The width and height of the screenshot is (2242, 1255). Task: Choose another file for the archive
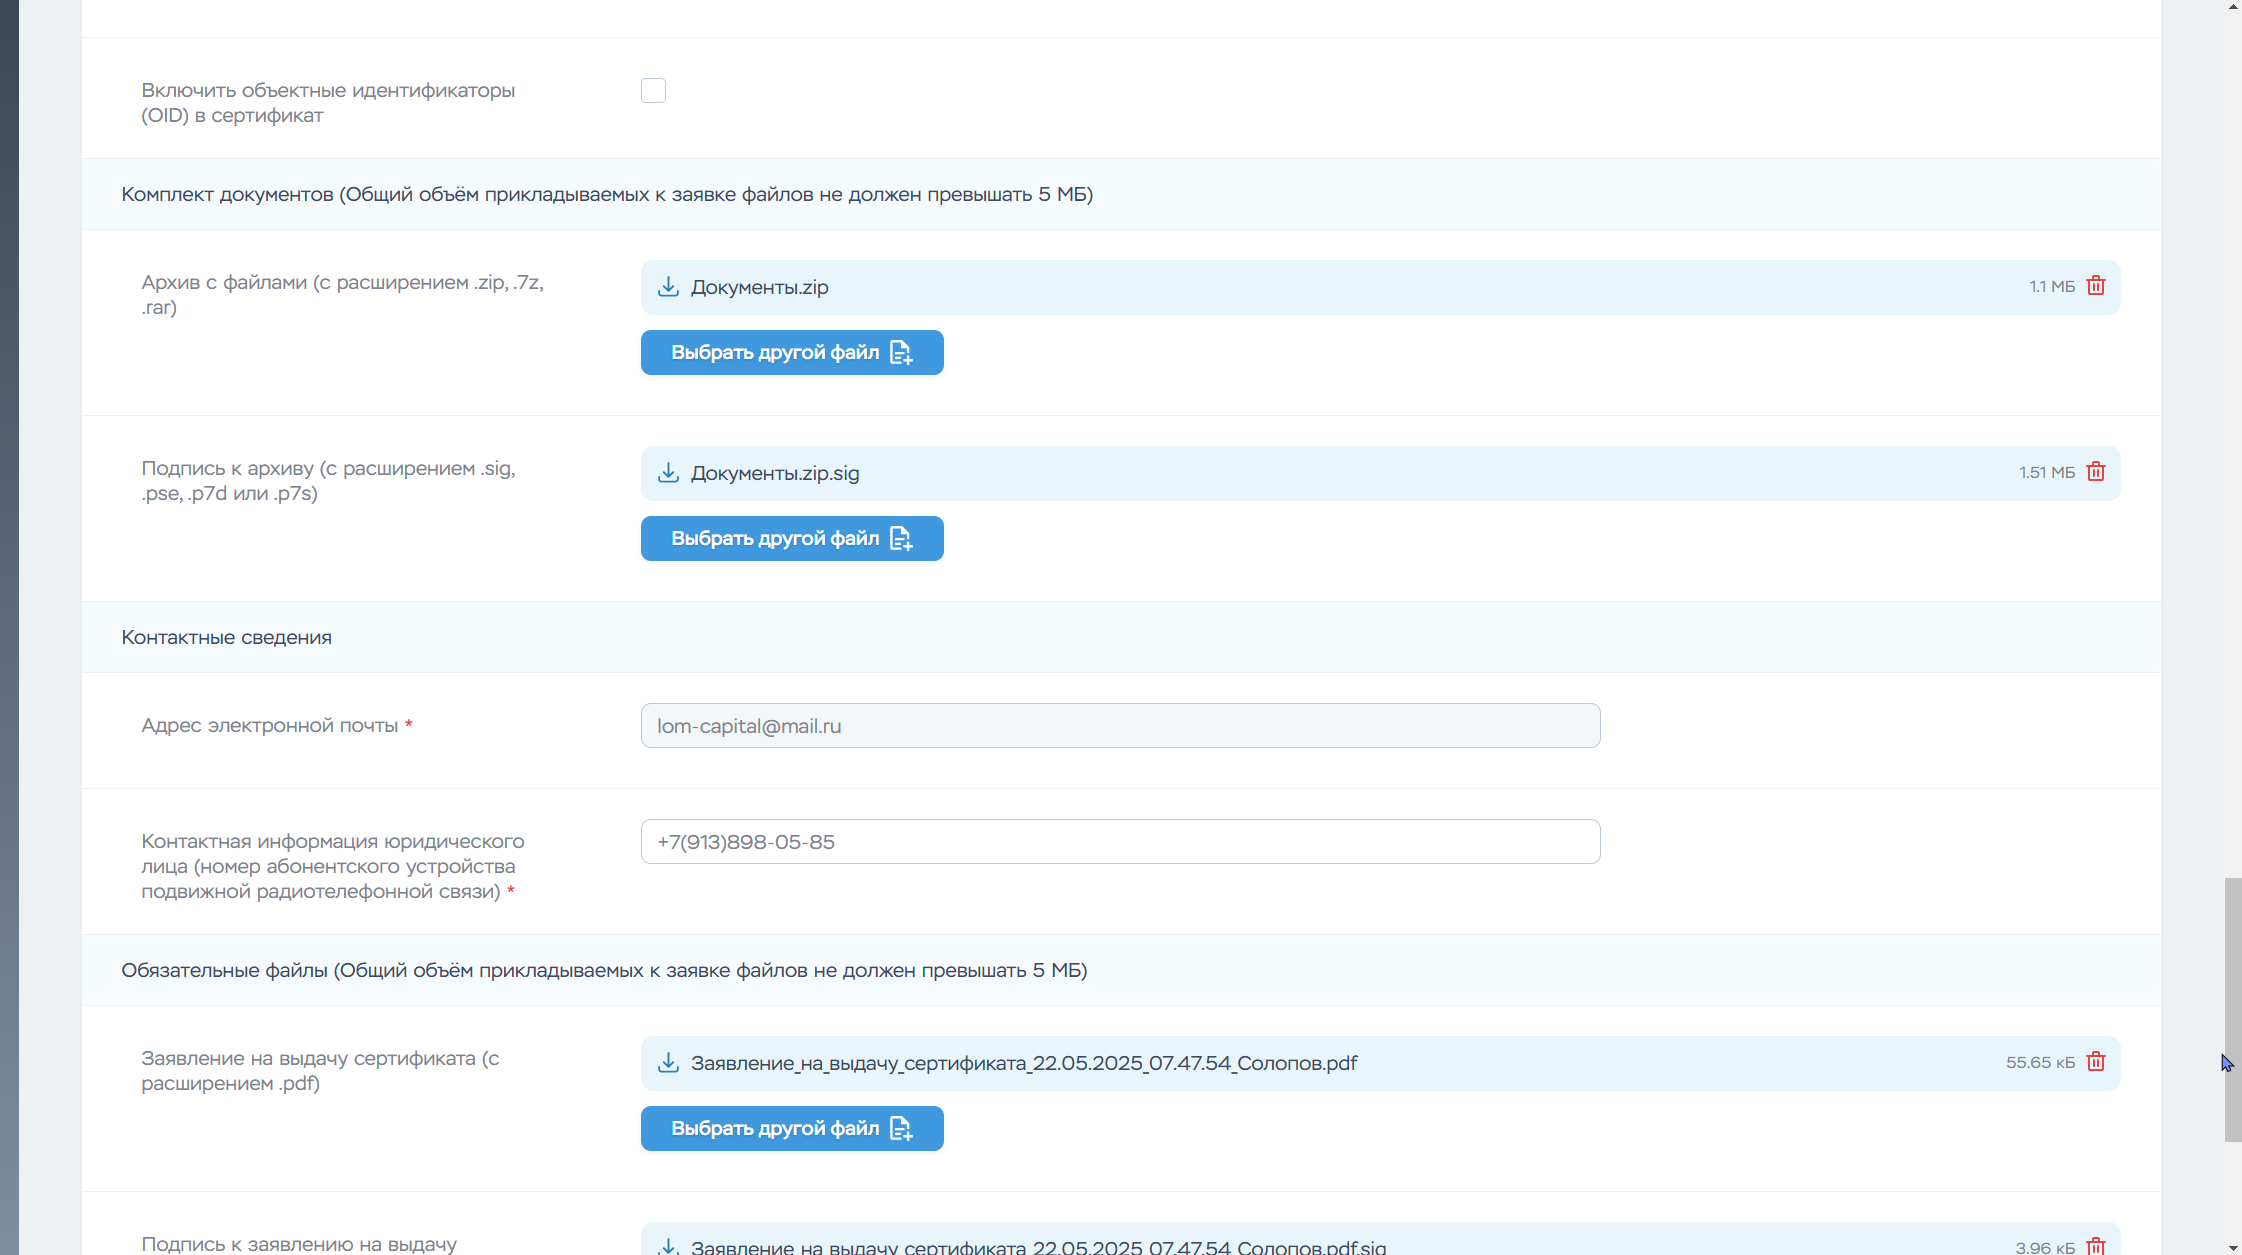pyautogui.click(x=792, y=352)
